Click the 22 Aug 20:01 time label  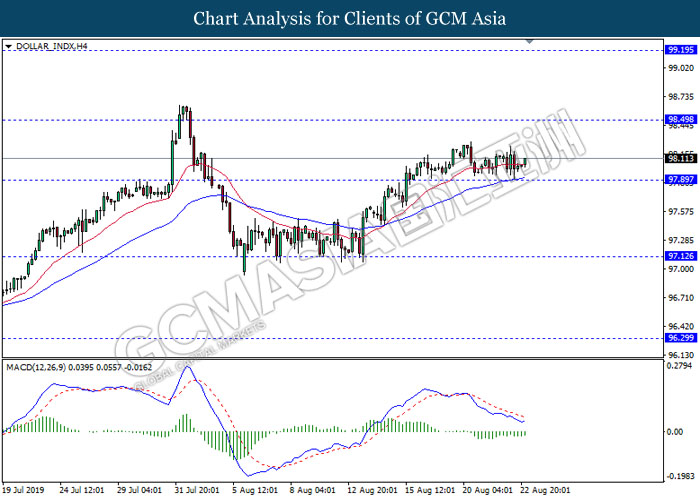coord(546,490)
